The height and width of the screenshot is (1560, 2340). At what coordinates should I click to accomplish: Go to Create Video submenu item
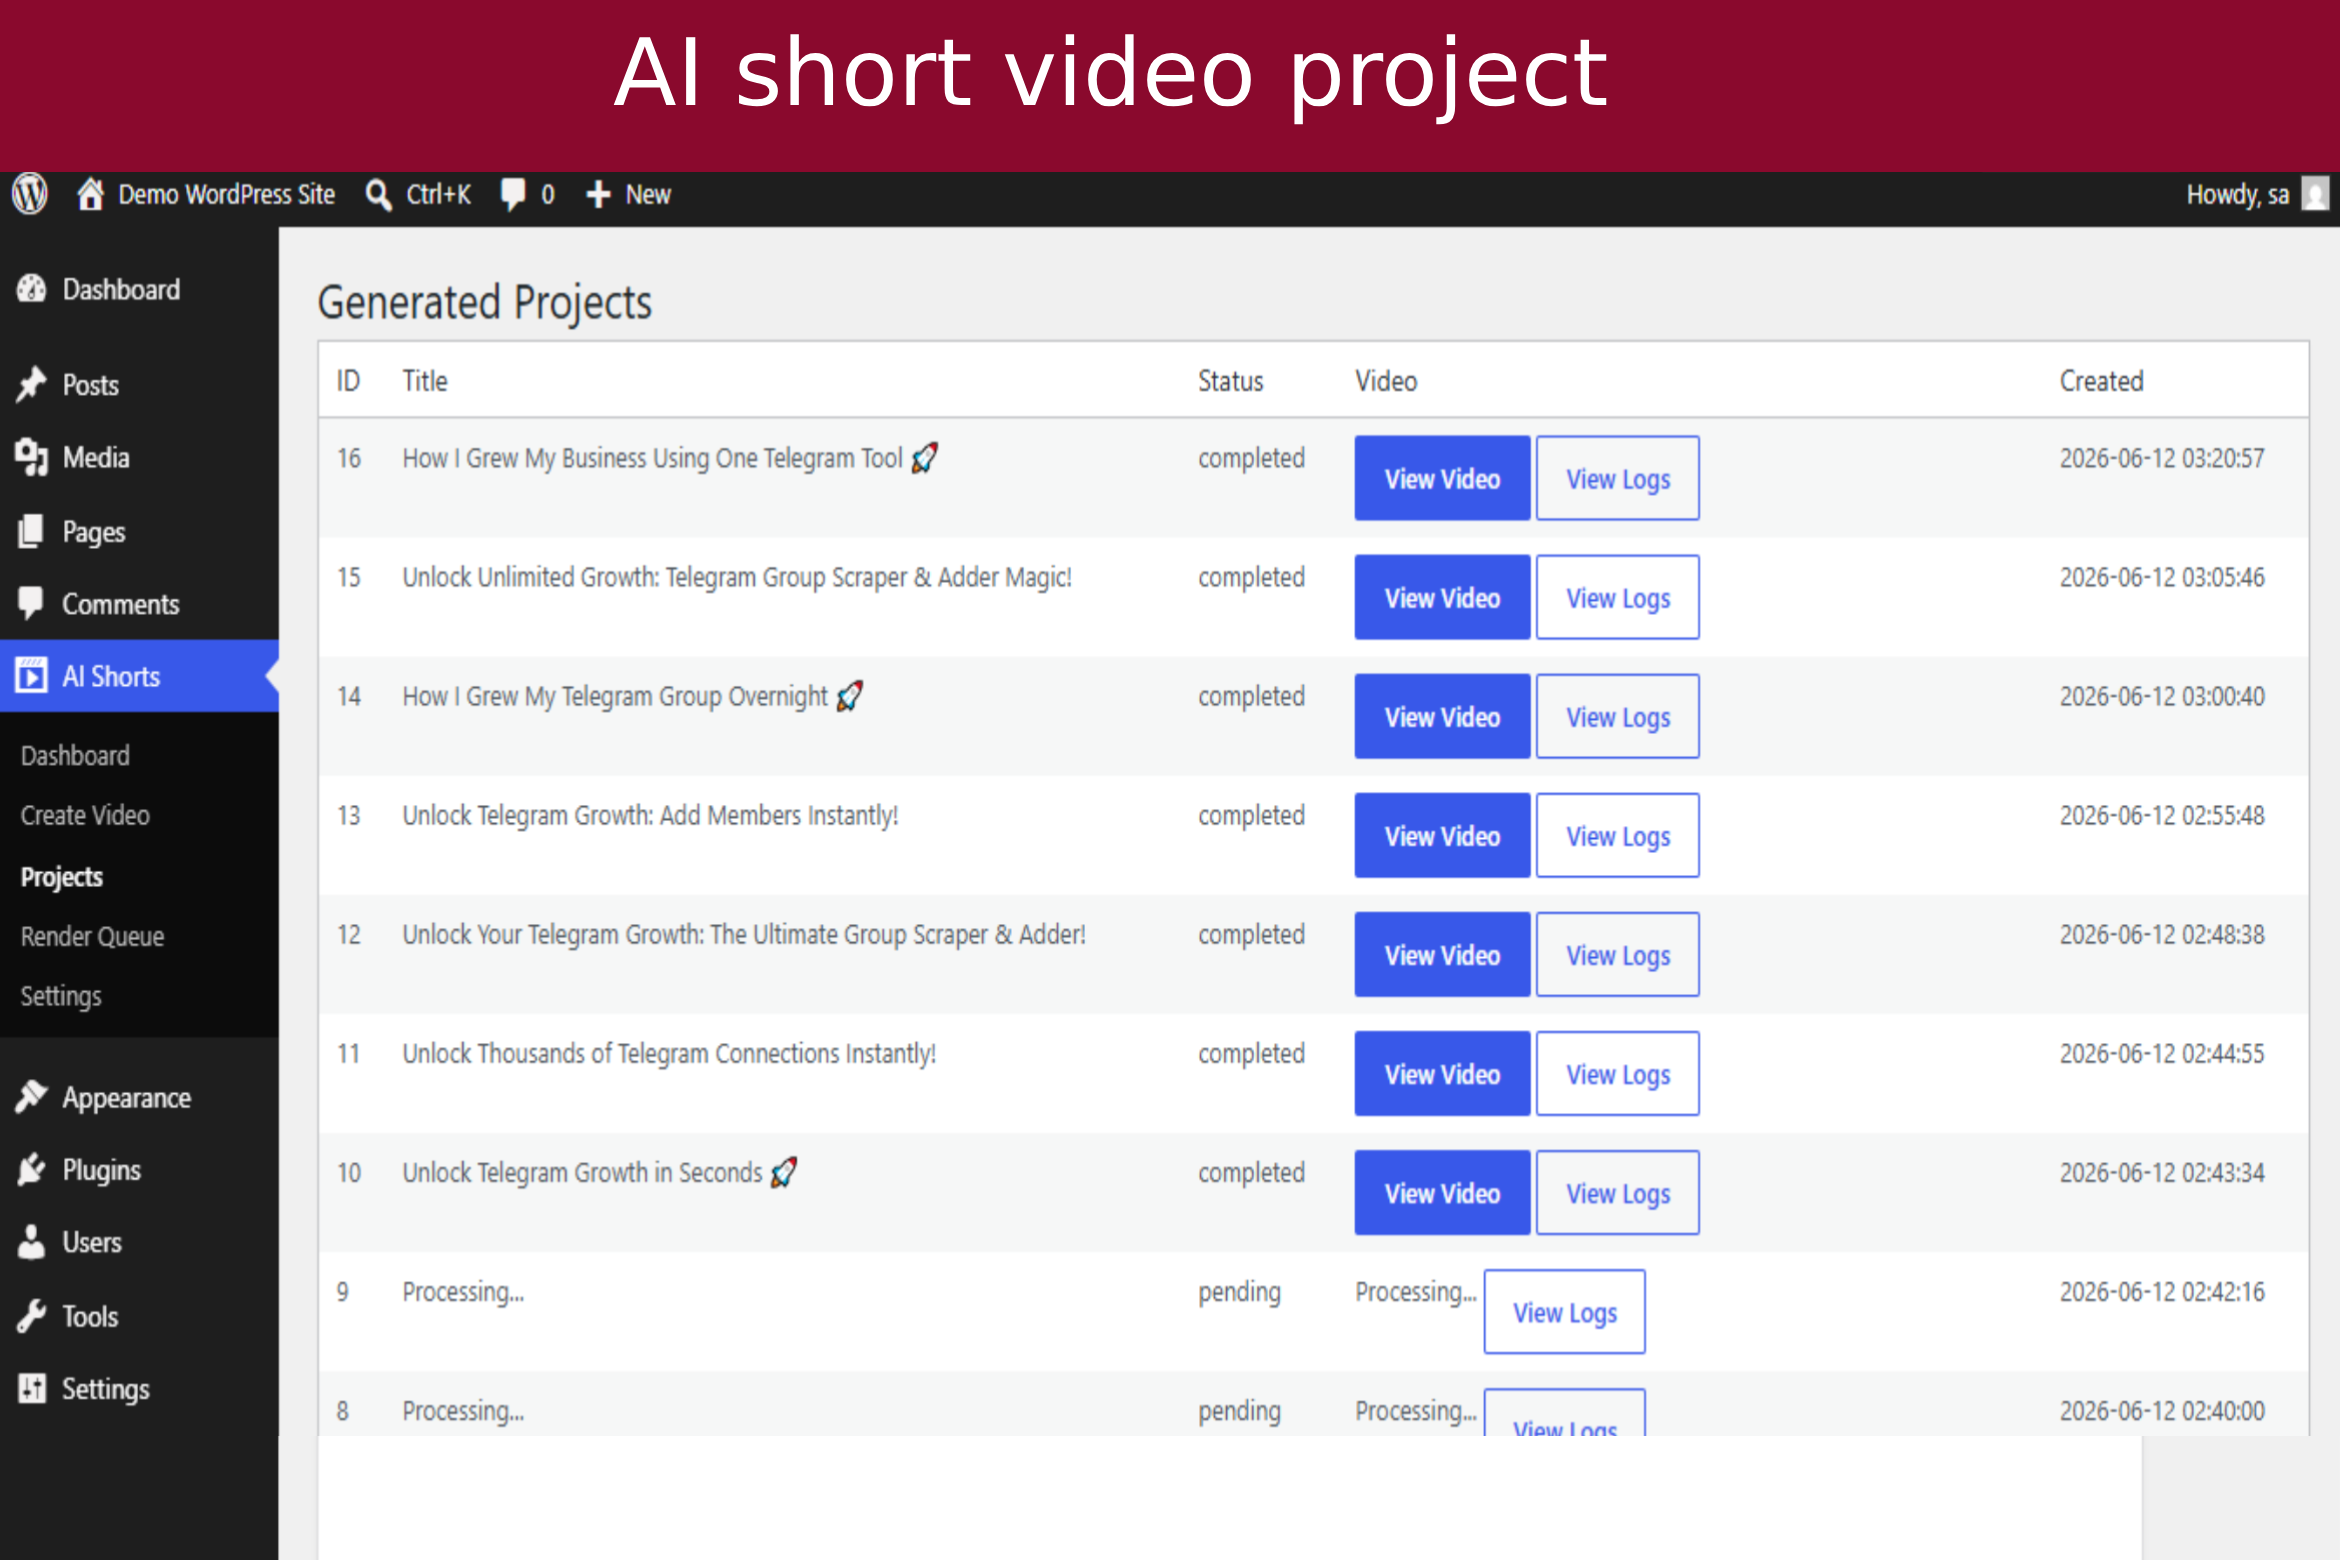click(x=85, y=815)
